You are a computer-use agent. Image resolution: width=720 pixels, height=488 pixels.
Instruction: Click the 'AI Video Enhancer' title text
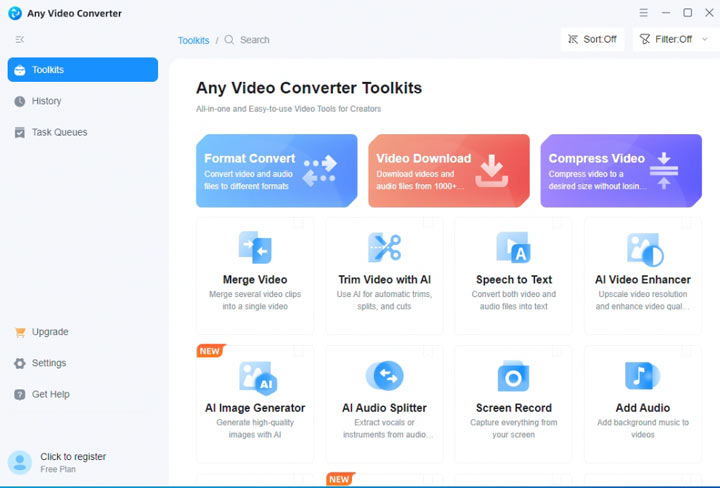[x=643, y=280]
